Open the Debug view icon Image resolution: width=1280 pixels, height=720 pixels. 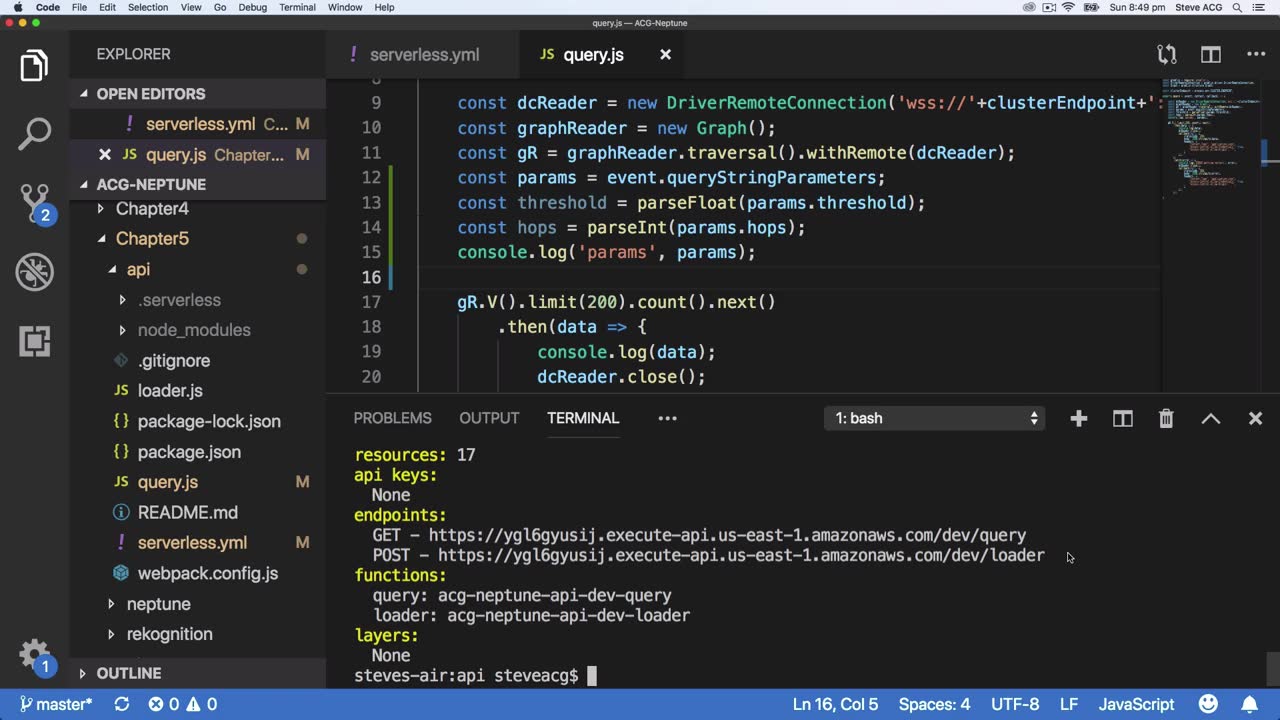click(x=34, y=272)
